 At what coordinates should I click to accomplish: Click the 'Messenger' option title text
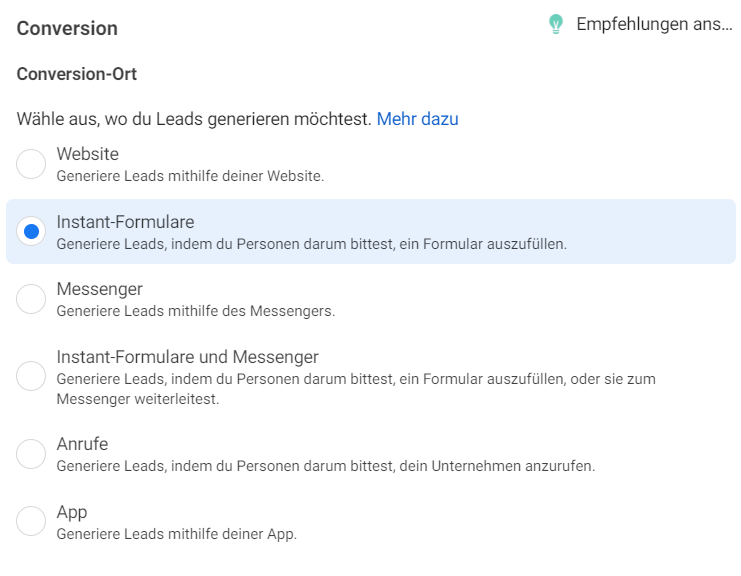click(x=99, y=289)
